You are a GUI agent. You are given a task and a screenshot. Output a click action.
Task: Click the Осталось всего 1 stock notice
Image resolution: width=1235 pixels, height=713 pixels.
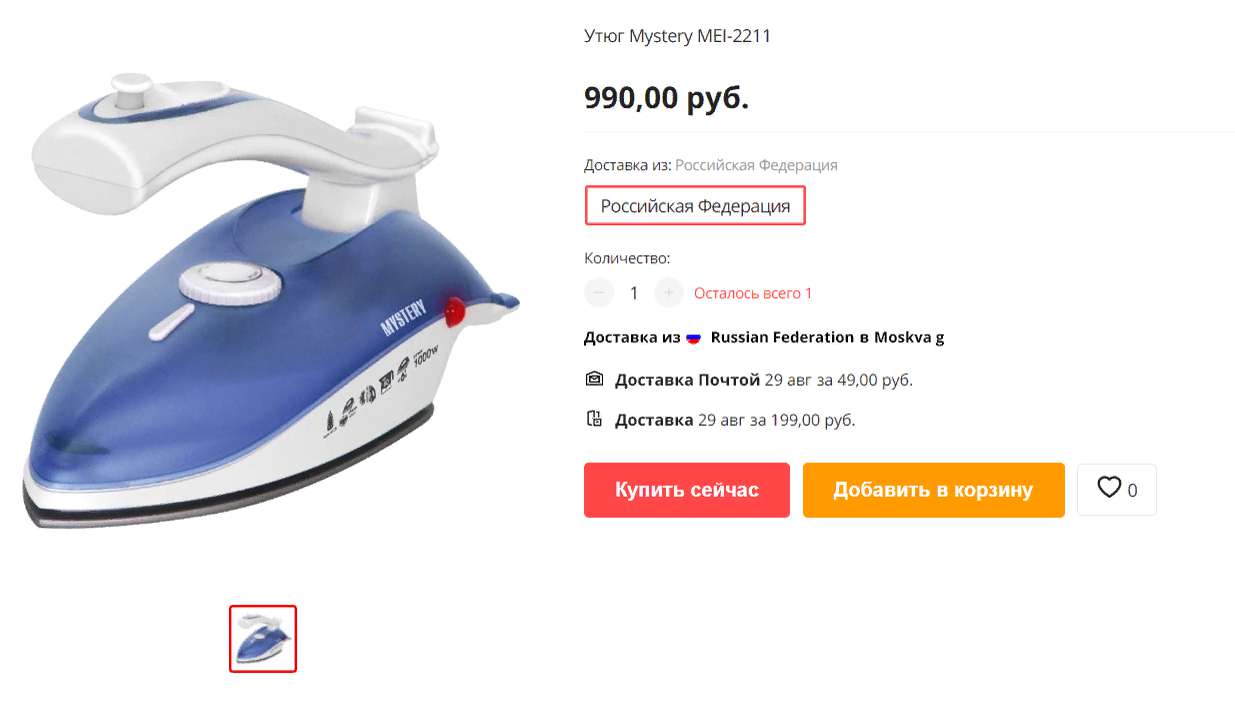click(x=753, y=293)
